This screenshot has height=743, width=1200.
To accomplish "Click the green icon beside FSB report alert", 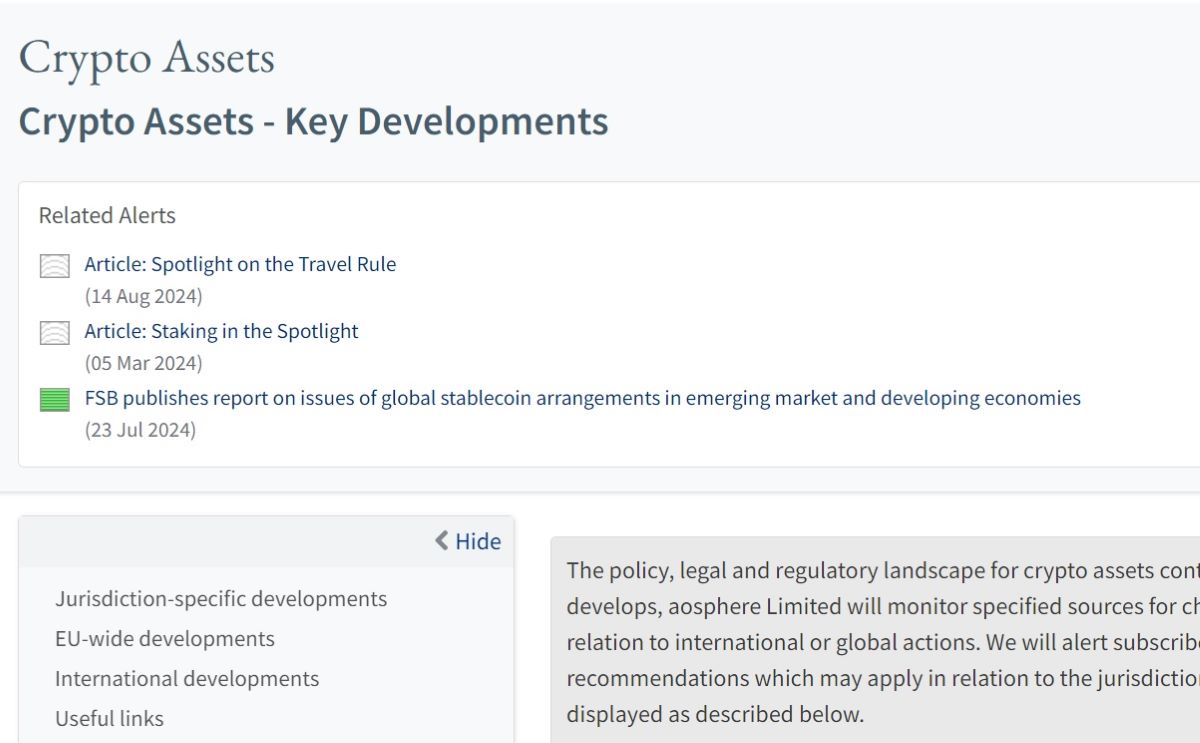I will pyautogui.click(x=54, y=400).
